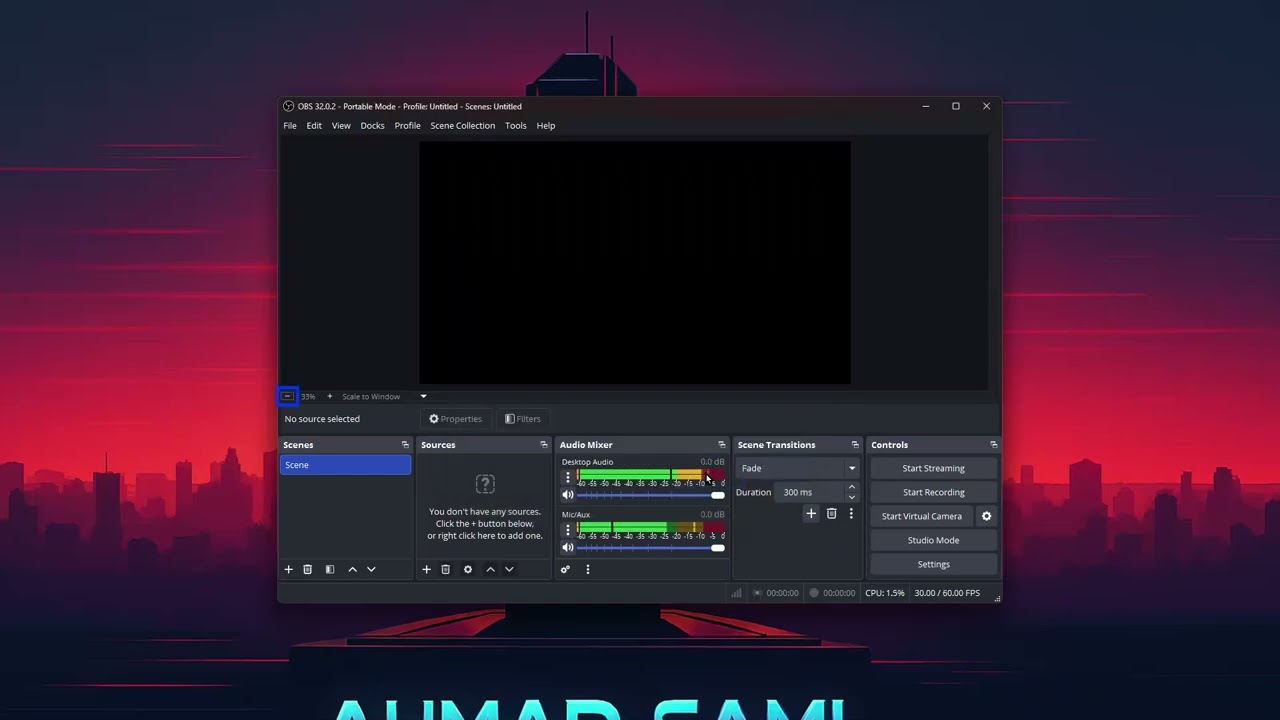
Task: Click the 300 ms duration field
Action: coord(811,492)
